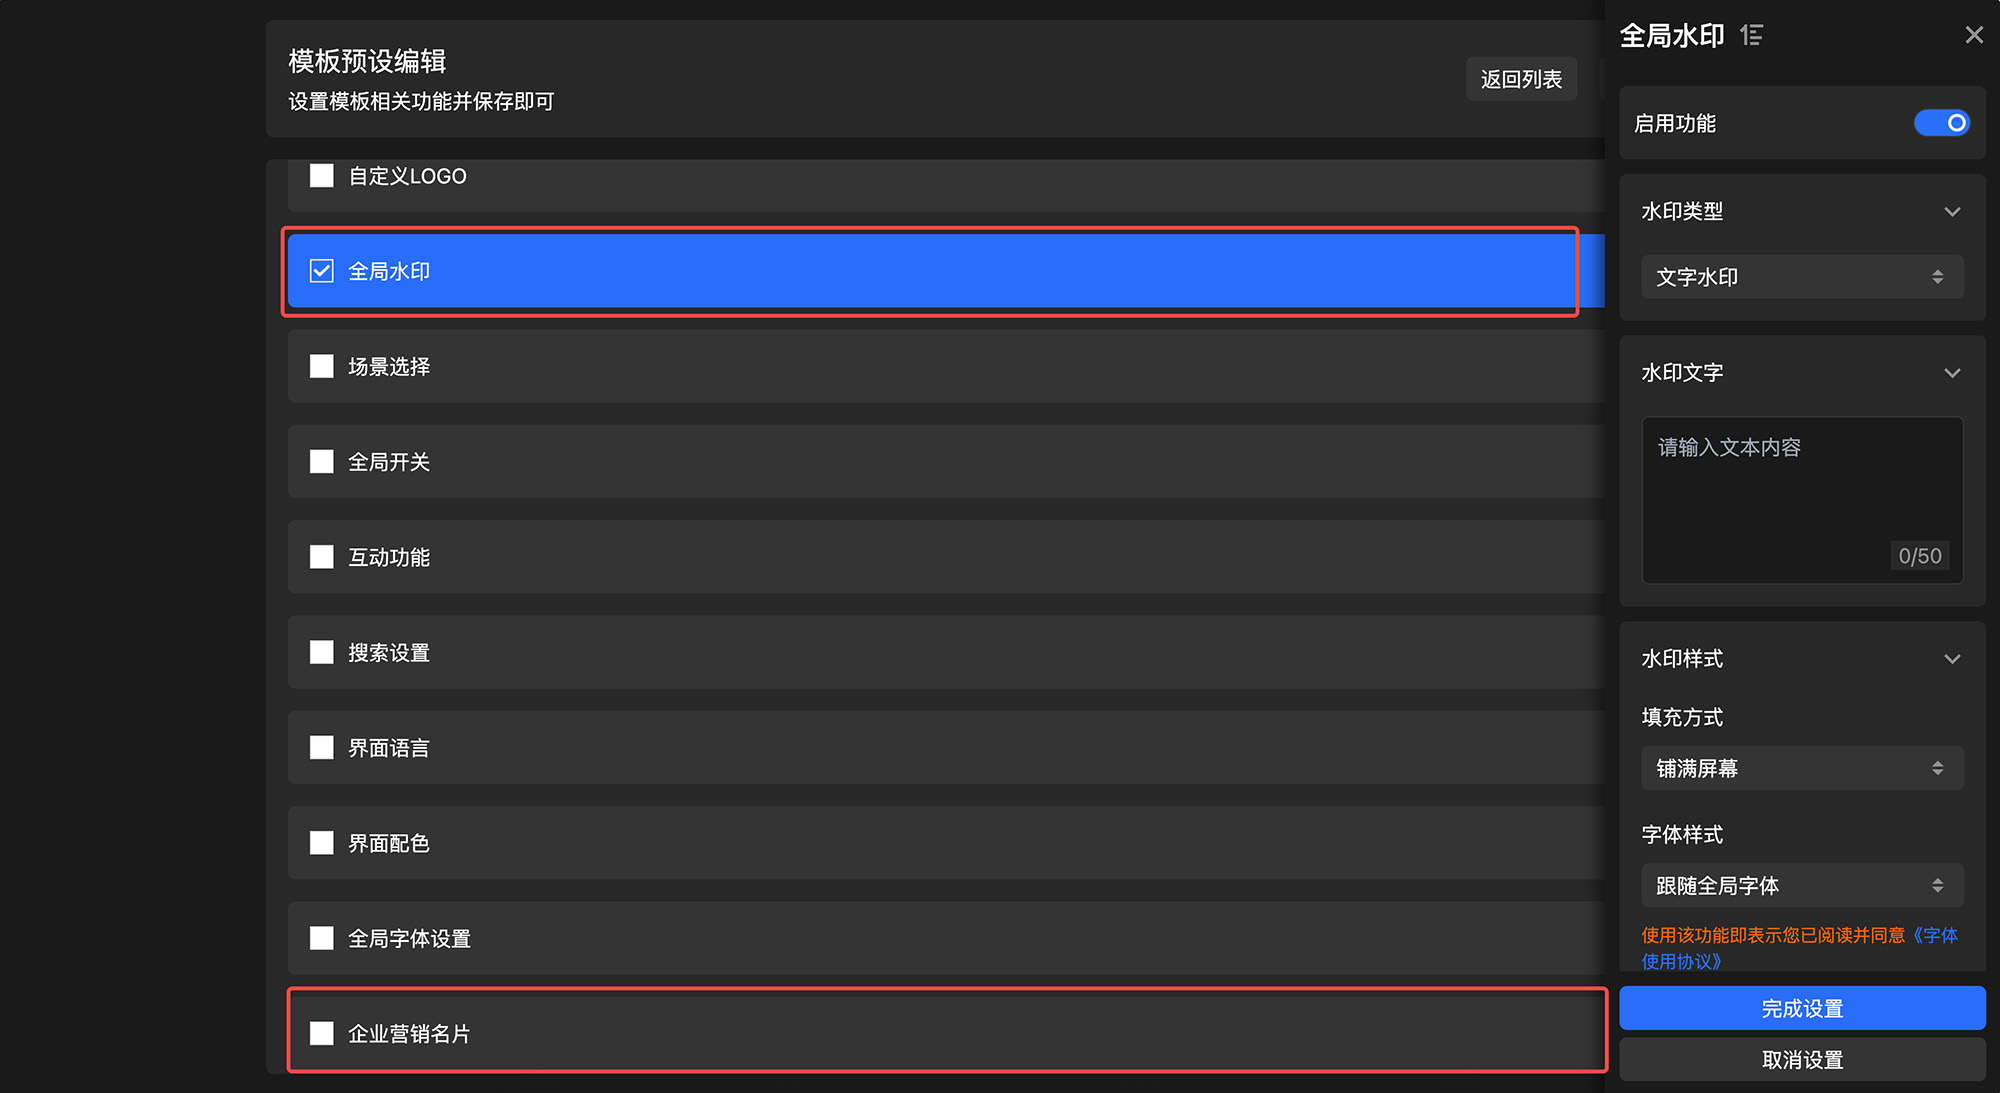This screenshot has width=2000, height=1093.
Task: Check the 全局字体设置 checkbox
Action: [x=322, y=938]
